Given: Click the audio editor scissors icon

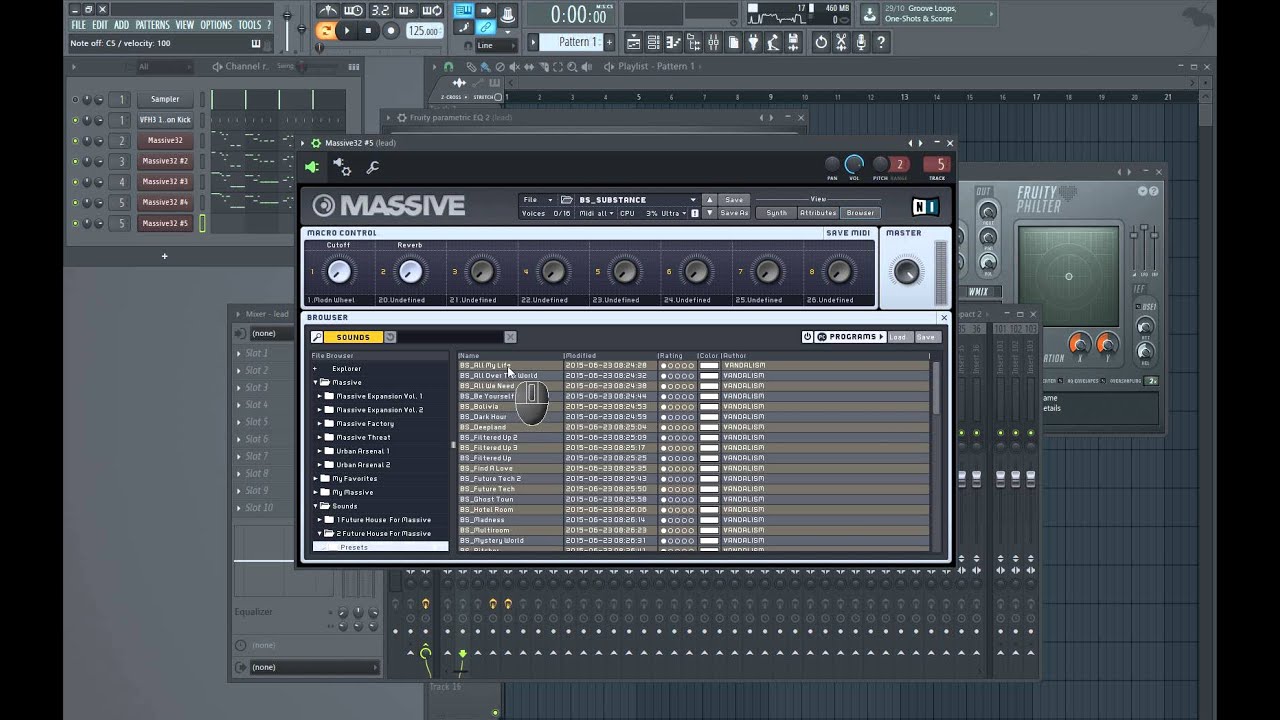Looking at the screenshot, I should point(841,42).
